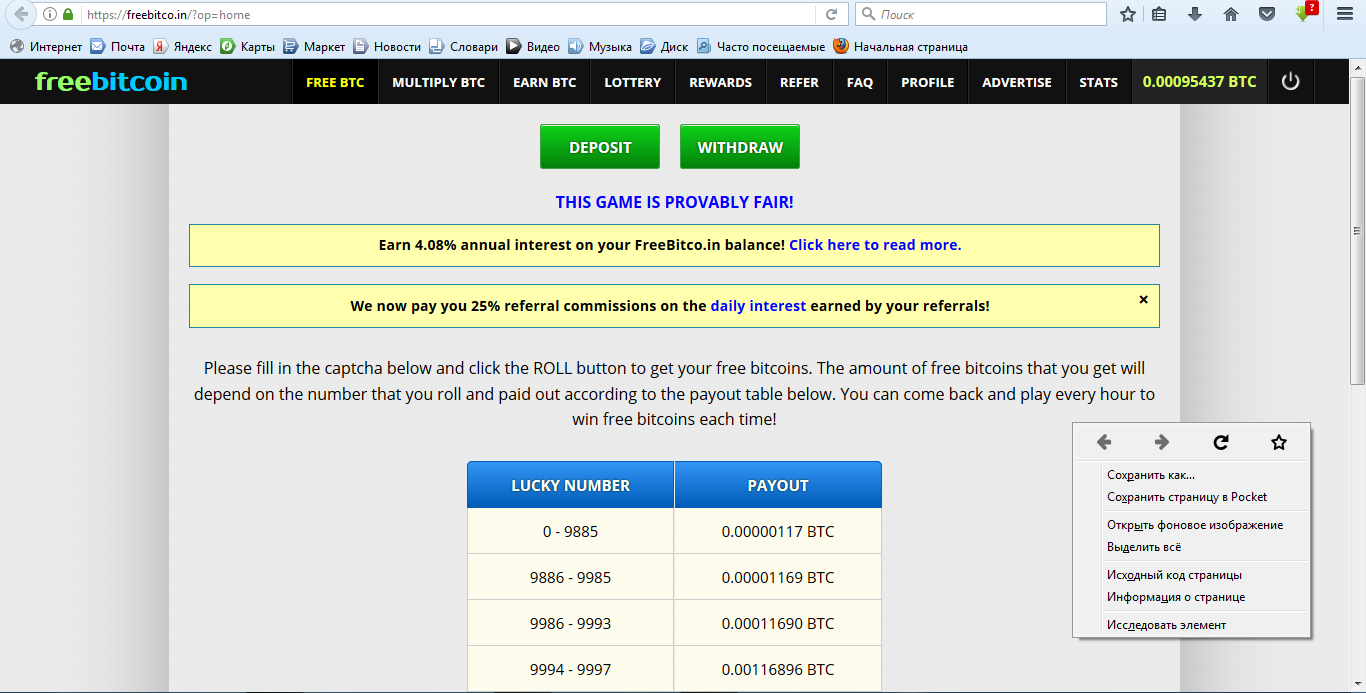
Task: Click the freebitcoin logo
Action: [111, 82]
